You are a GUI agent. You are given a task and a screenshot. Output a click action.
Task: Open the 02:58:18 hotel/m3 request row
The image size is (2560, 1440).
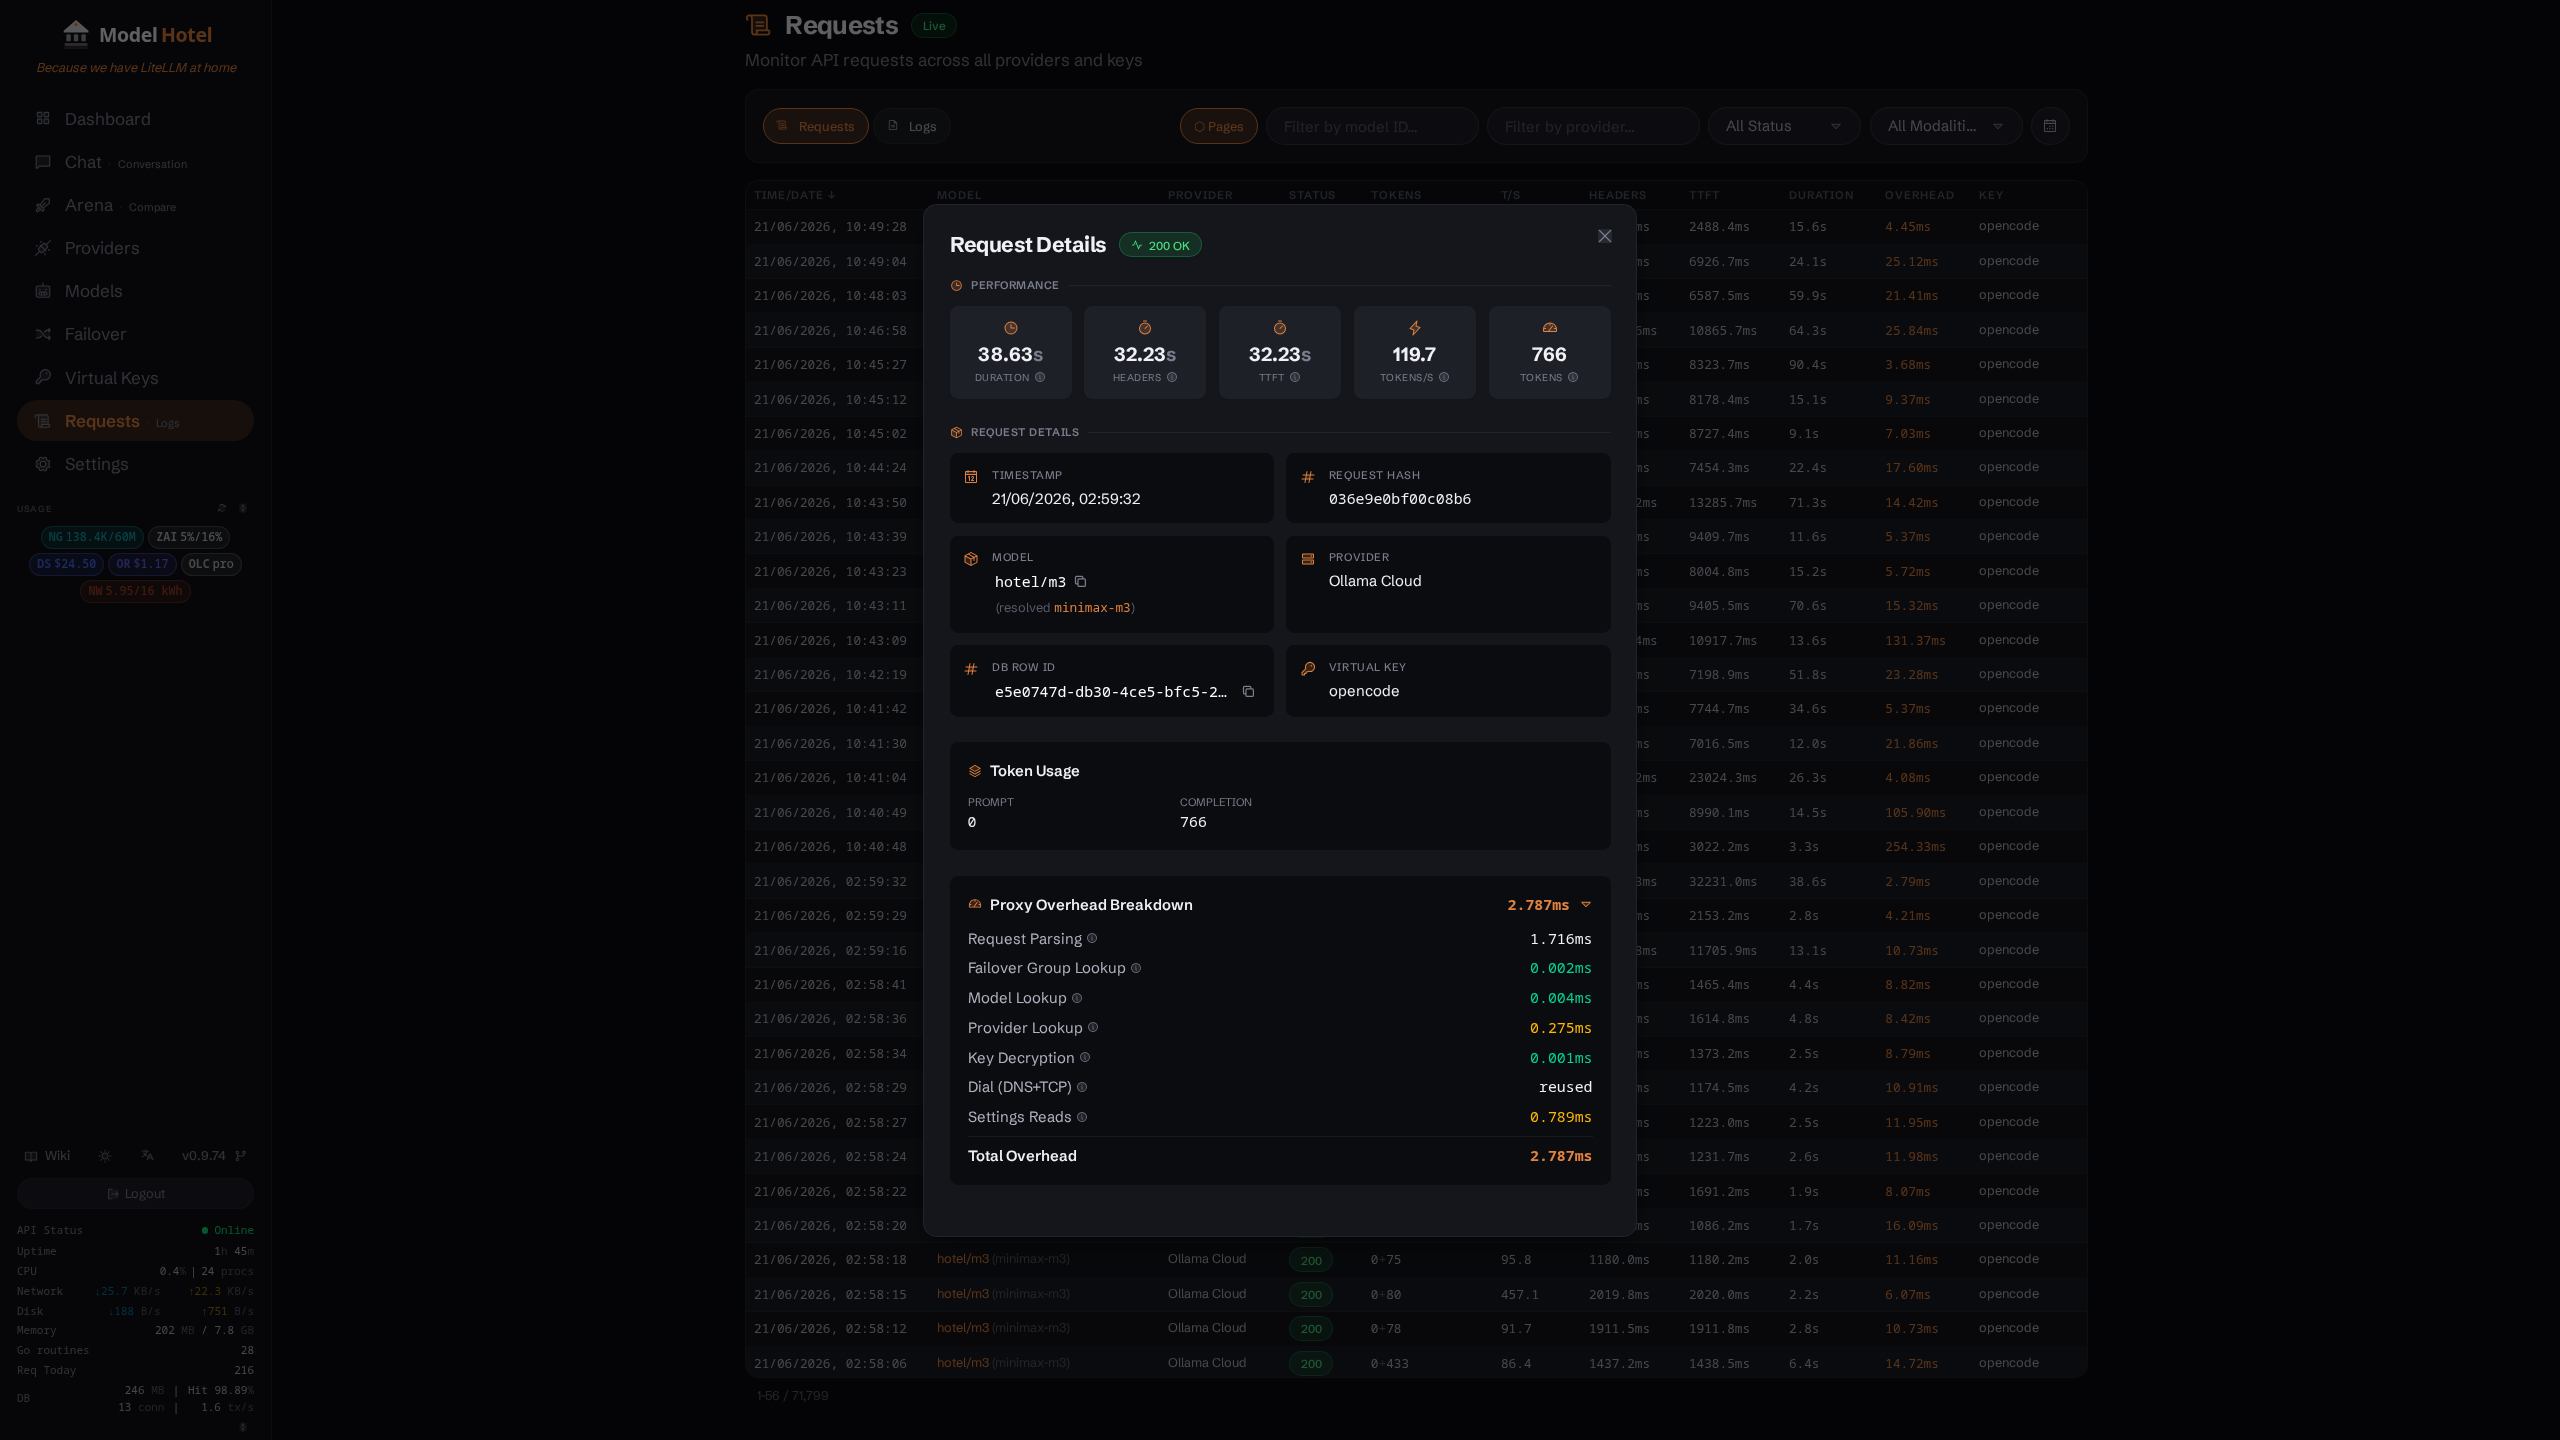point(1415,1260)
